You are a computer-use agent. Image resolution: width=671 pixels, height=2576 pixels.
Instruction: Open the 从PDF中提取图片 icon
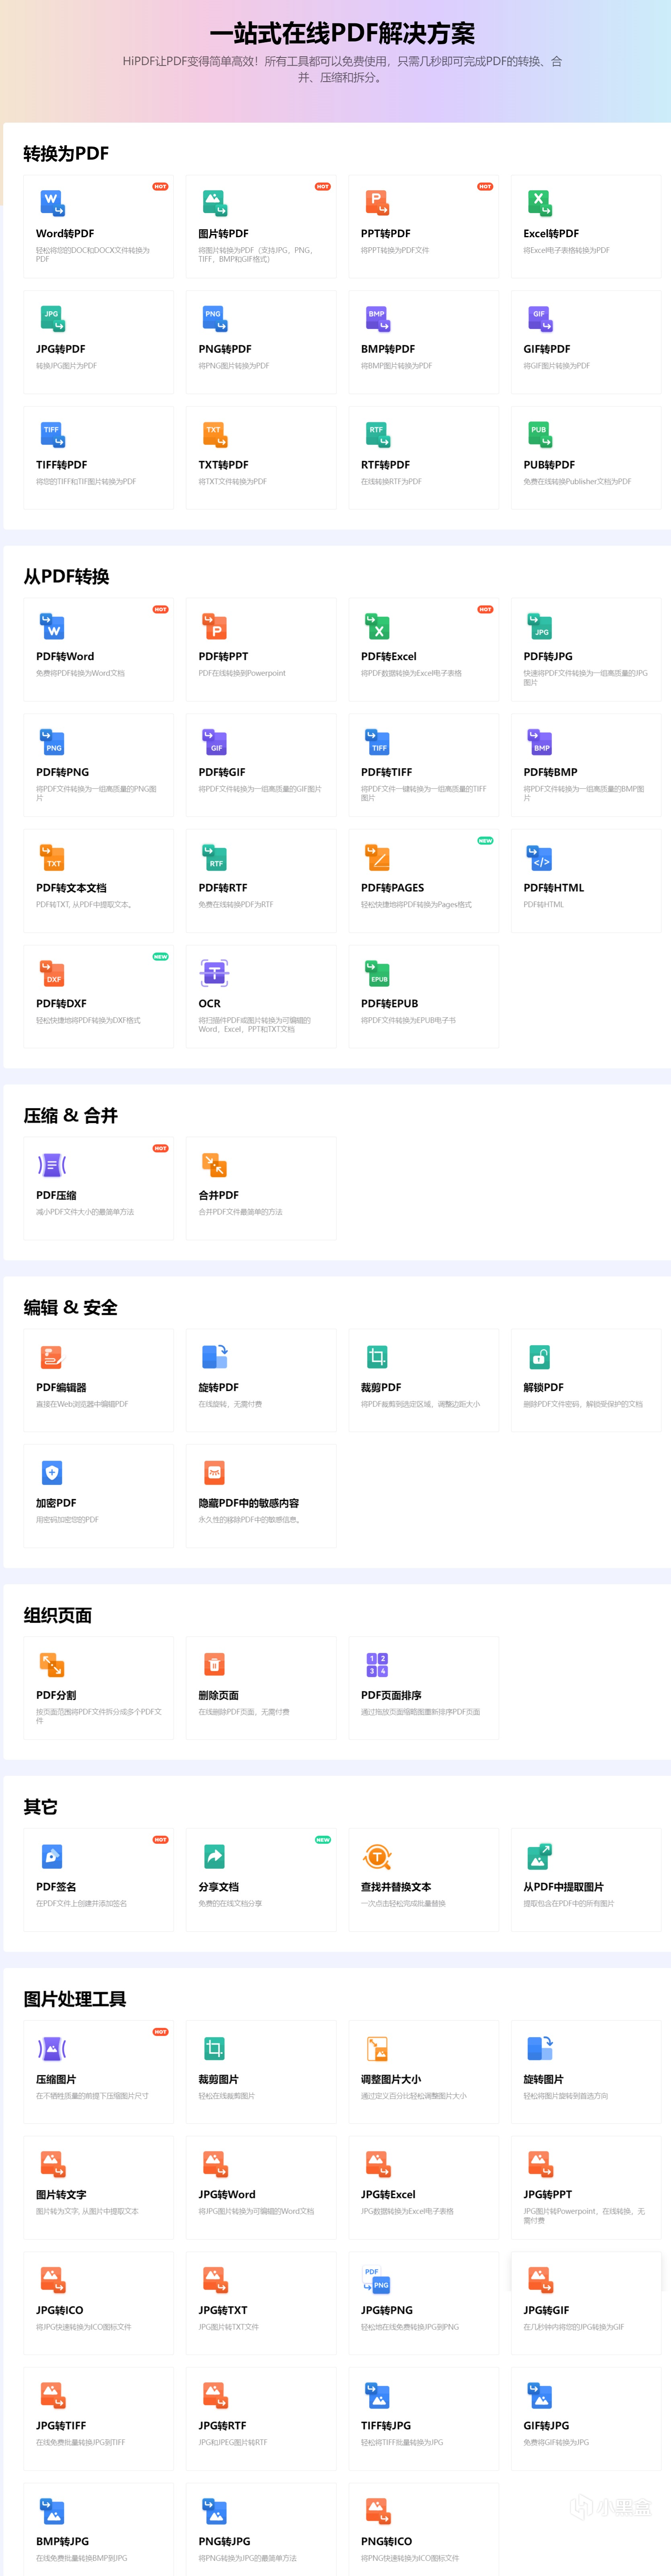tap(539, 1857)
